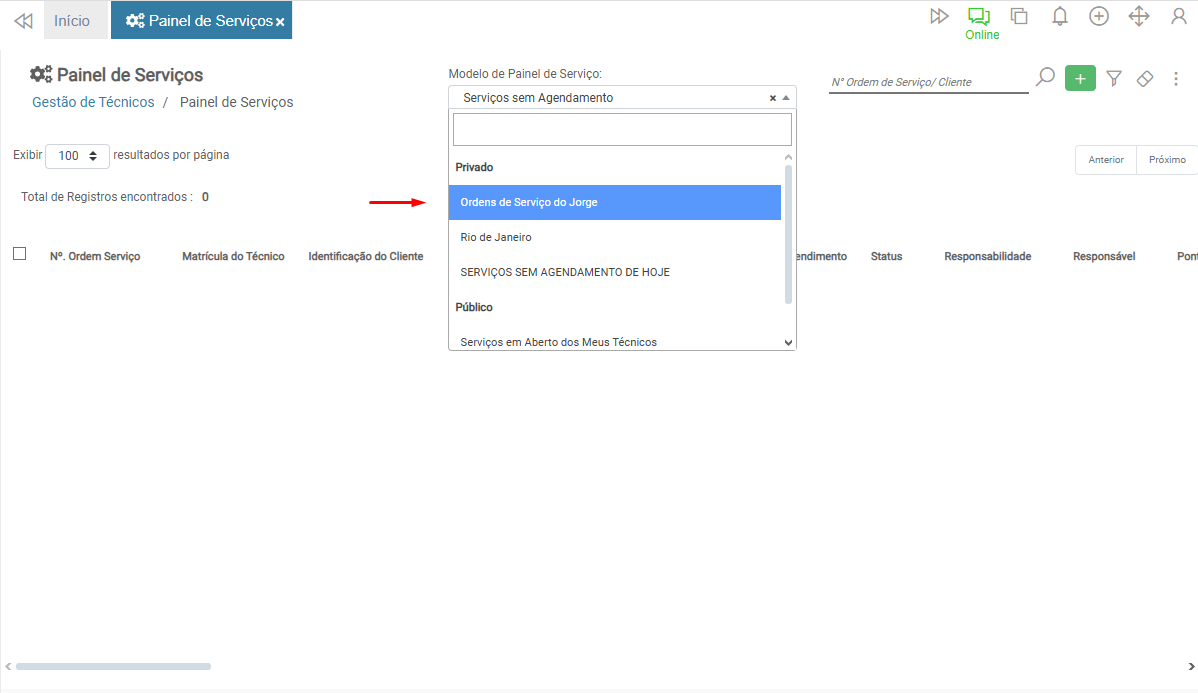
Task: Click the Próximo pagination button
Action: click(x=1167, y=160)
